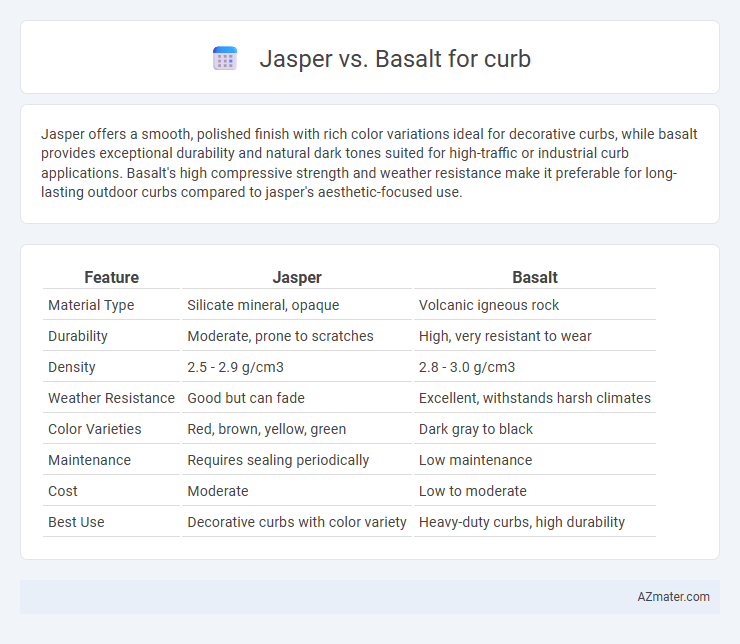Click the 'Feature' column header
The width and height of the screenshot is (740, 644).
click(x=111, y=277)
